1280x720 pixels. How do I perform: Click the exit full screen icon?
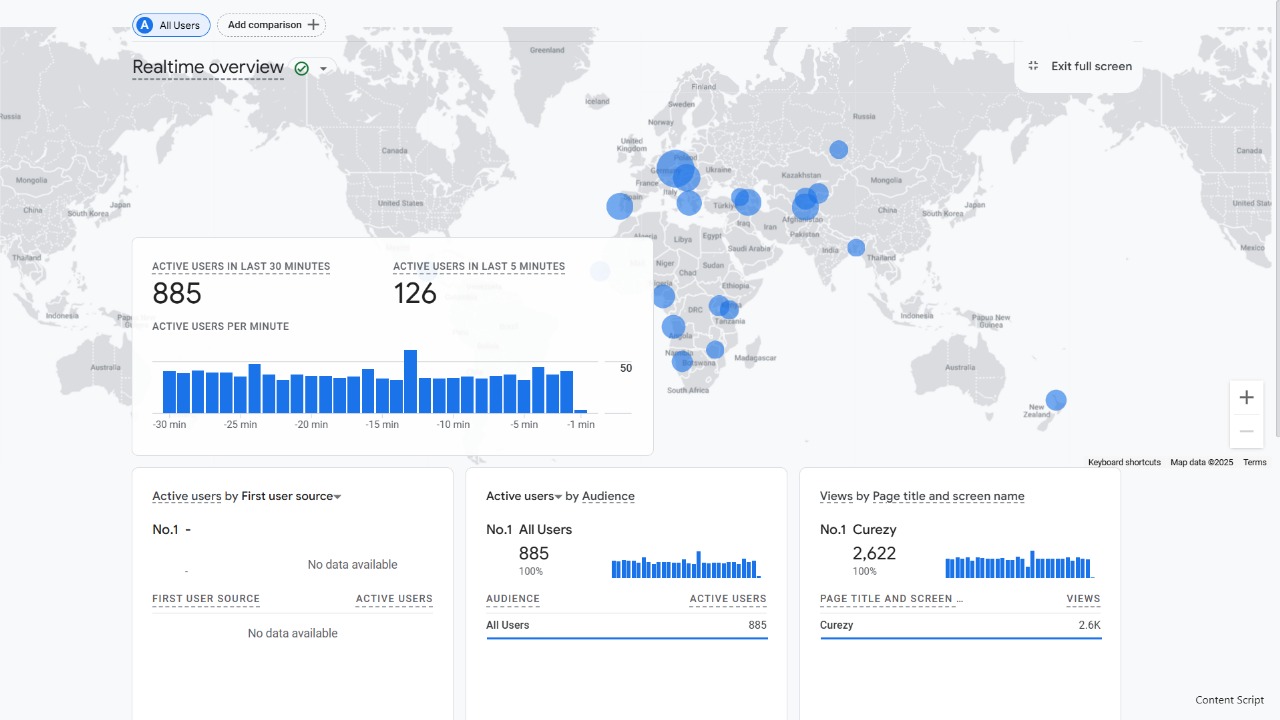click(1034, 66)
